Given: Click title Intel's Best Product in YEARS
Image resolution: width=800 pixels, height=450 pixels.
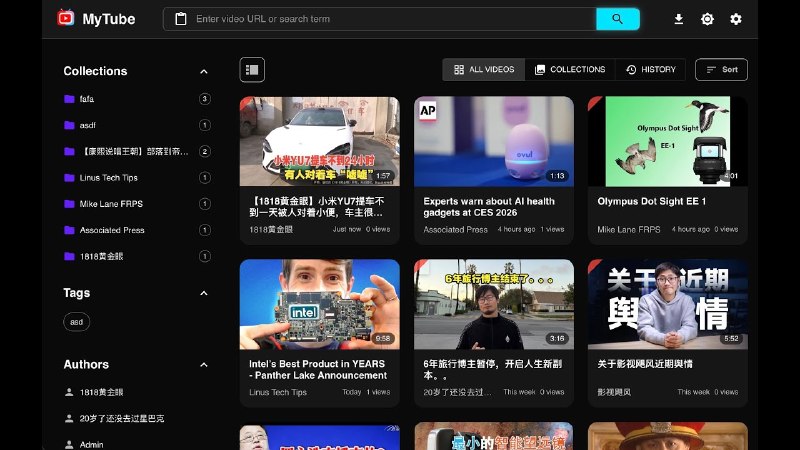Looking at the screenshot, I should (x=318, y=369).
